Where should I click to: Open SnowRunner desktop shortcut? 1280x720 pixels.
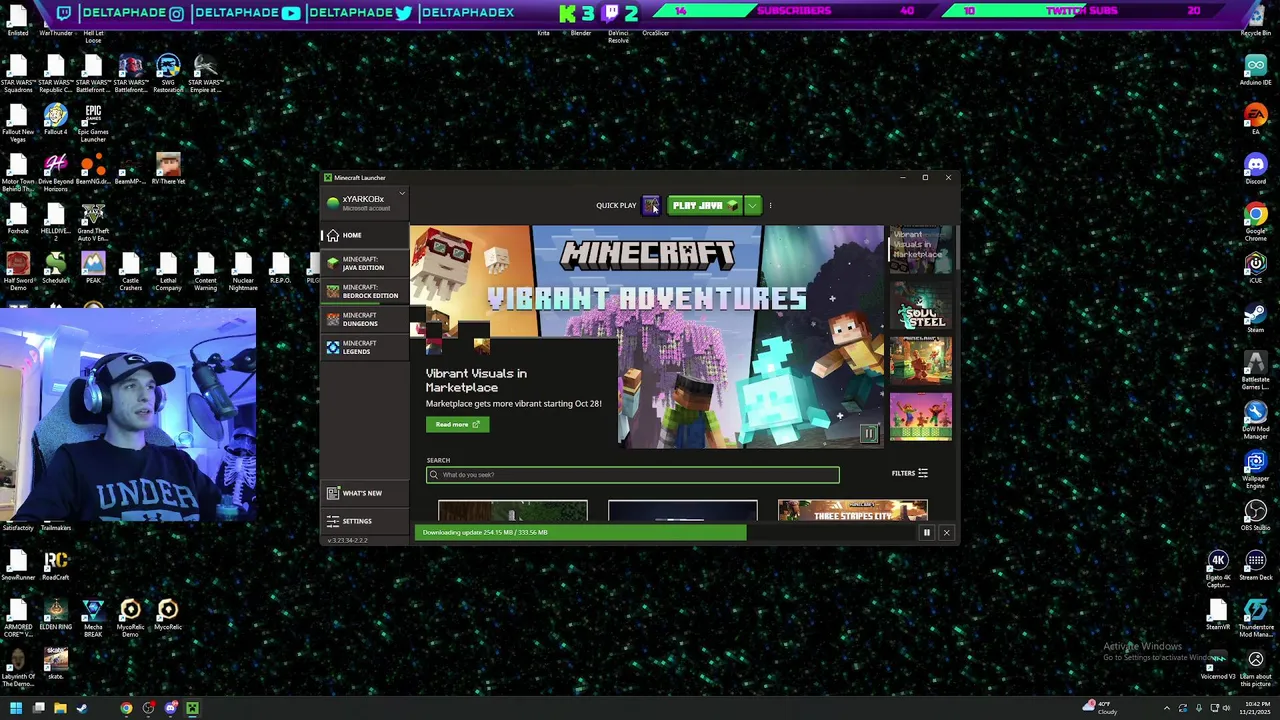coord(17,566)
